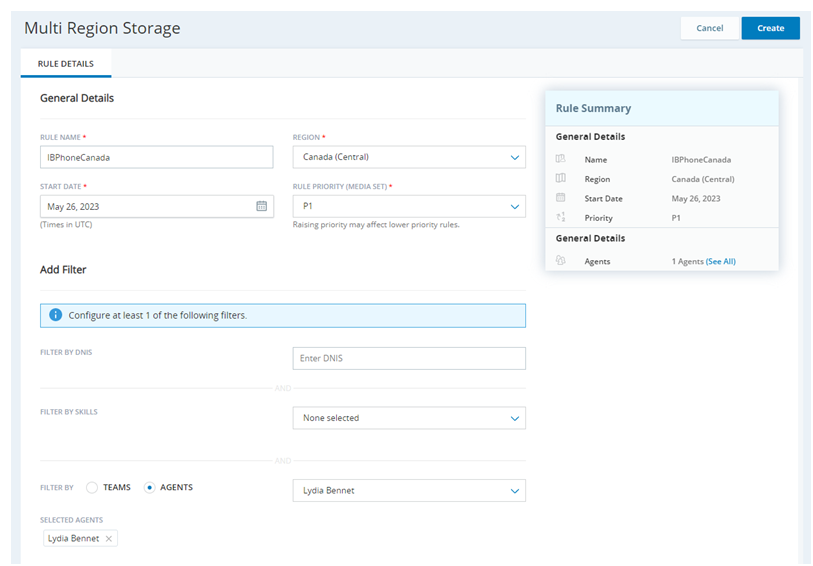
Task: Click the Start Date calendar icon in summary
Action: [560, 197]
